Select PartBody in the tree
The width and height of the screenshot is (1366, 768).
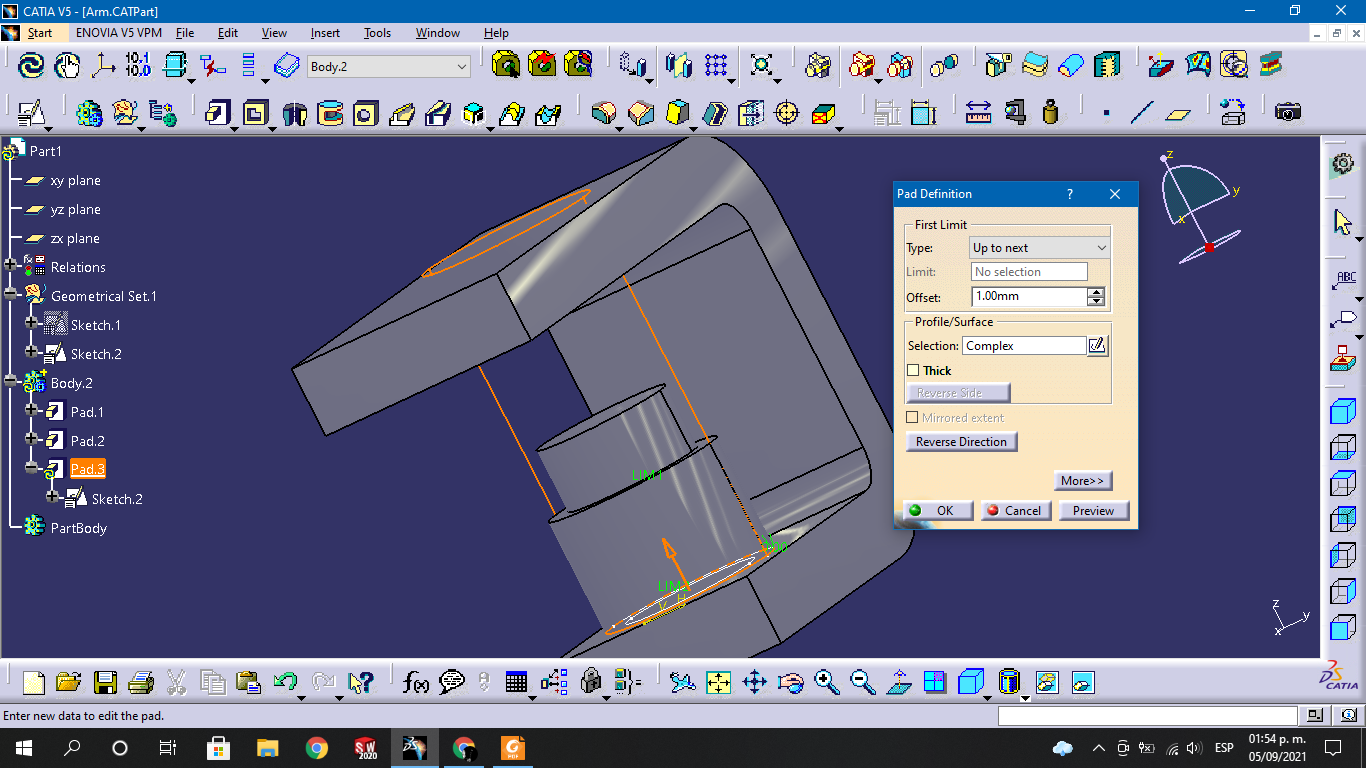click(x=78, y=527)
